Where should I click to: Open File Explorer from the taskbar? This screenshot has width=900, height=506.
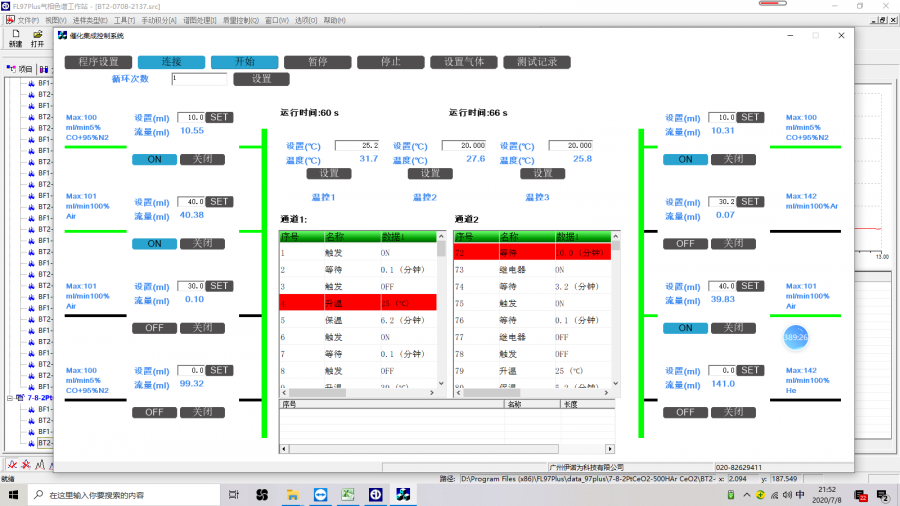(x=293, y=495)
